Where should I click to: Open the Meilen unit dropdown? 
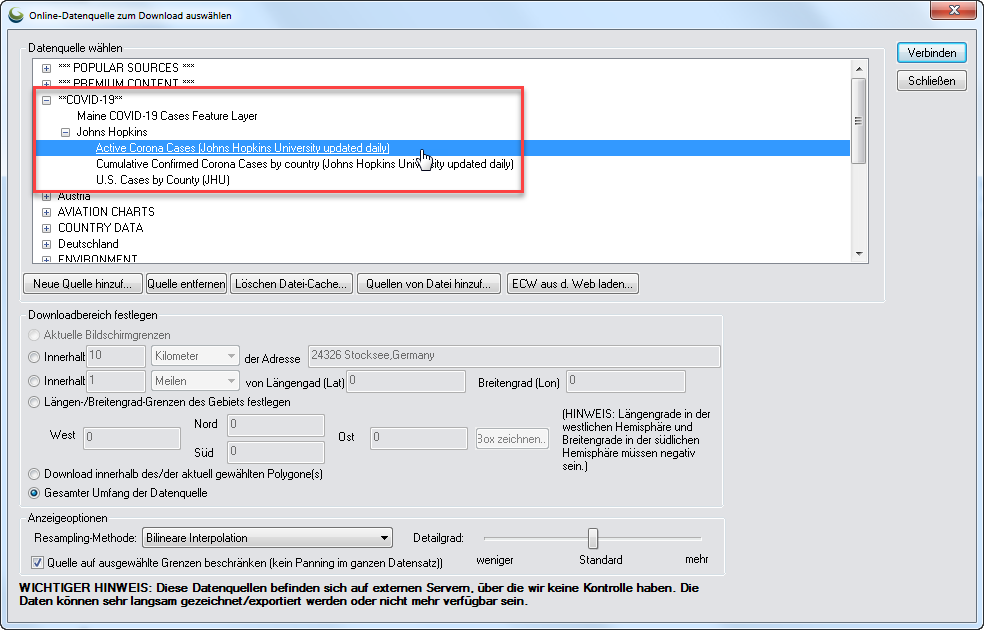tap(195, 381)
